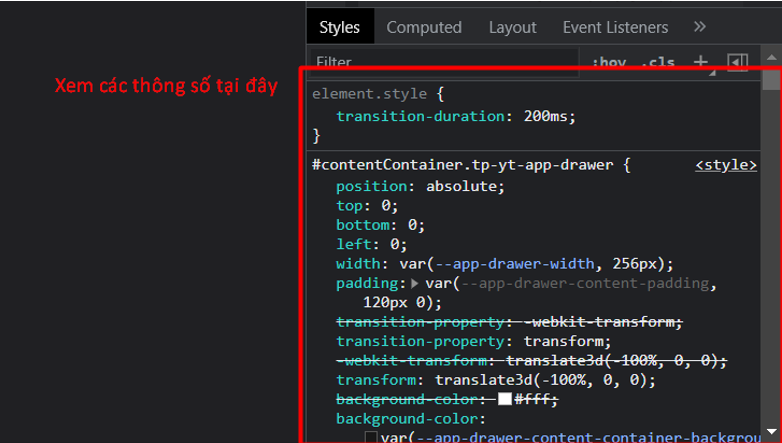Add a new style rule with plus icon
This screenshot has width=782, height=443.
(x=701, y=62)
